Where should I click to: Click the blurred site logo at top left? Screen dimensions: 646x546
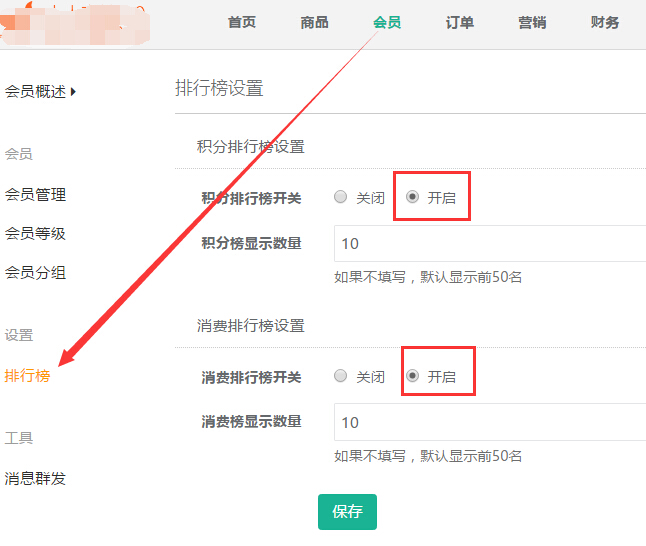pyautogui.click(x=75, y=22)
